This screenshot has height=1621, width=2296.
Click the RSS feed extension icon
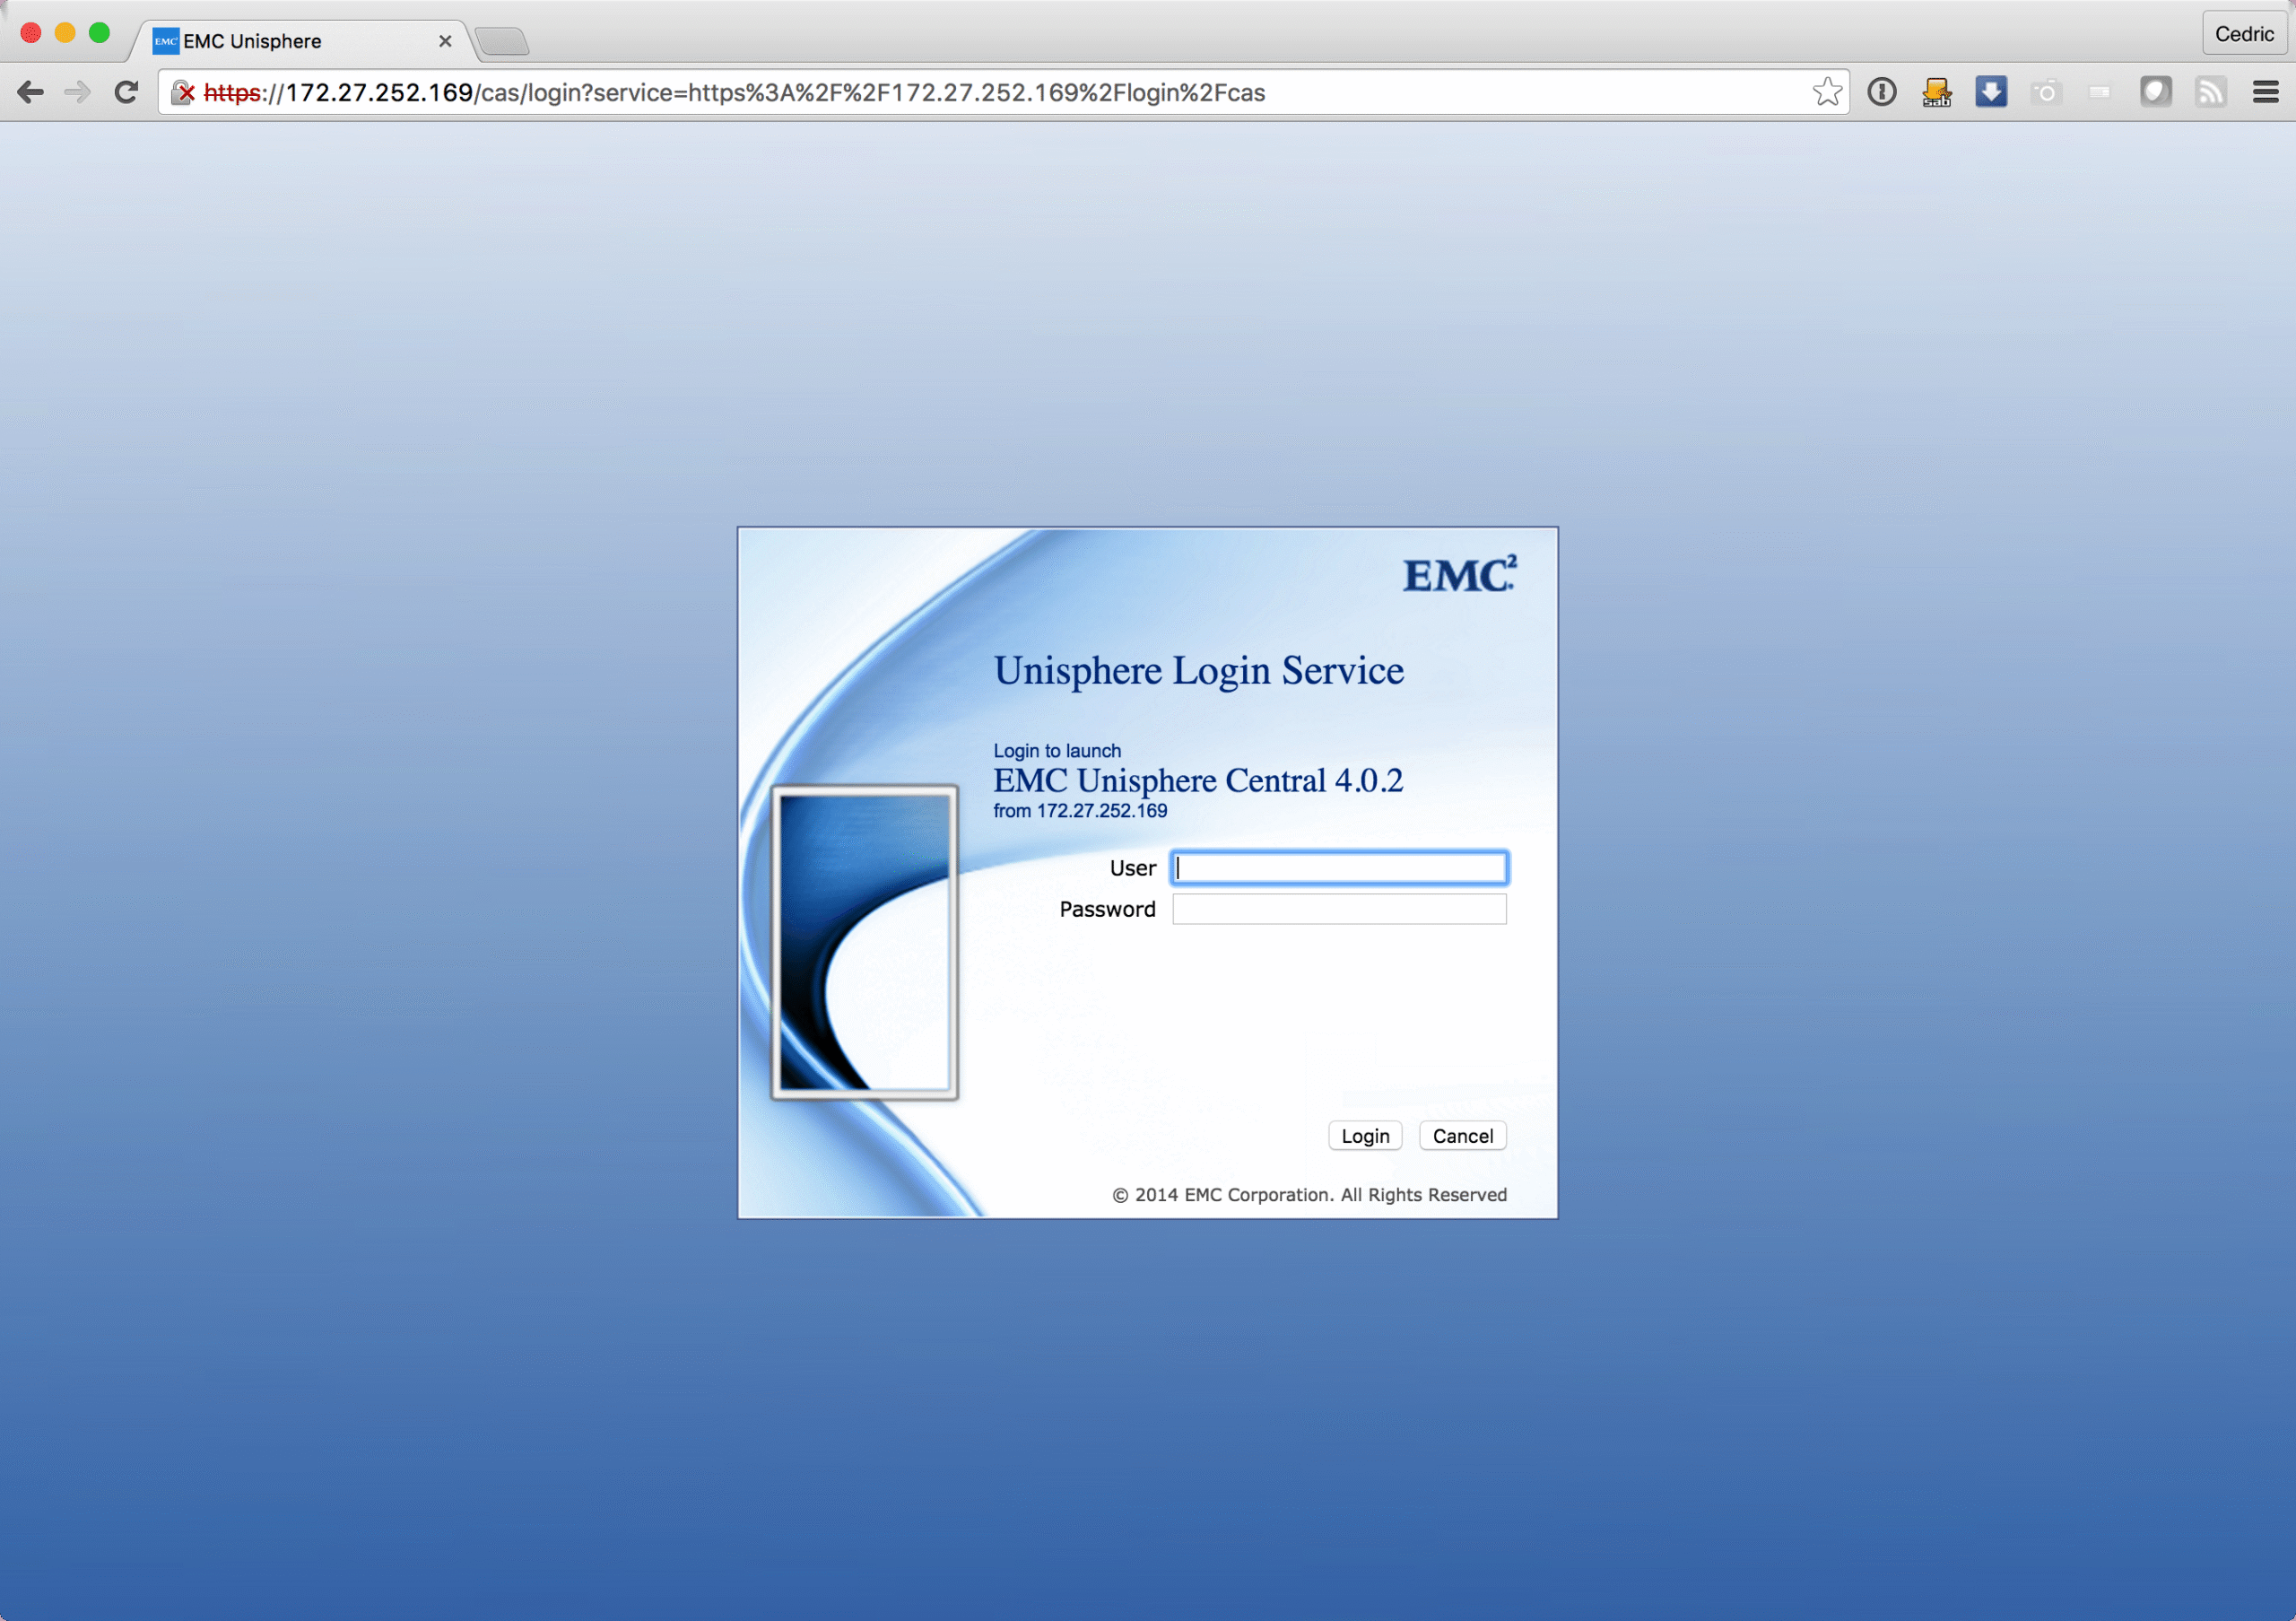(x=2210, y=92)
